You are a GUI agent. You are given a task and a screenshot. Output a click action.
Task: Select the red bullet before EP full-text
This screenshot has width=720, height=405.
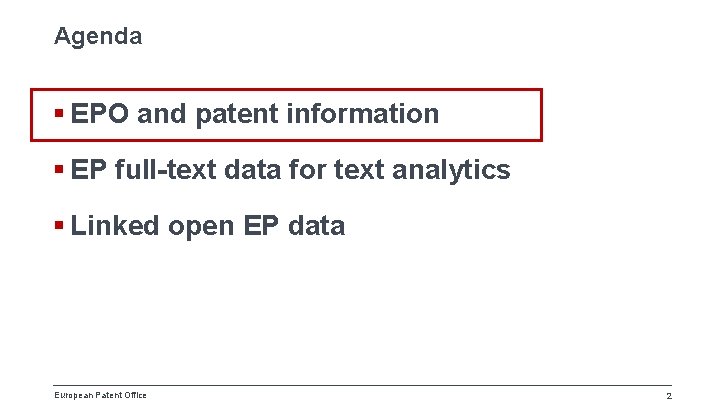59,169
